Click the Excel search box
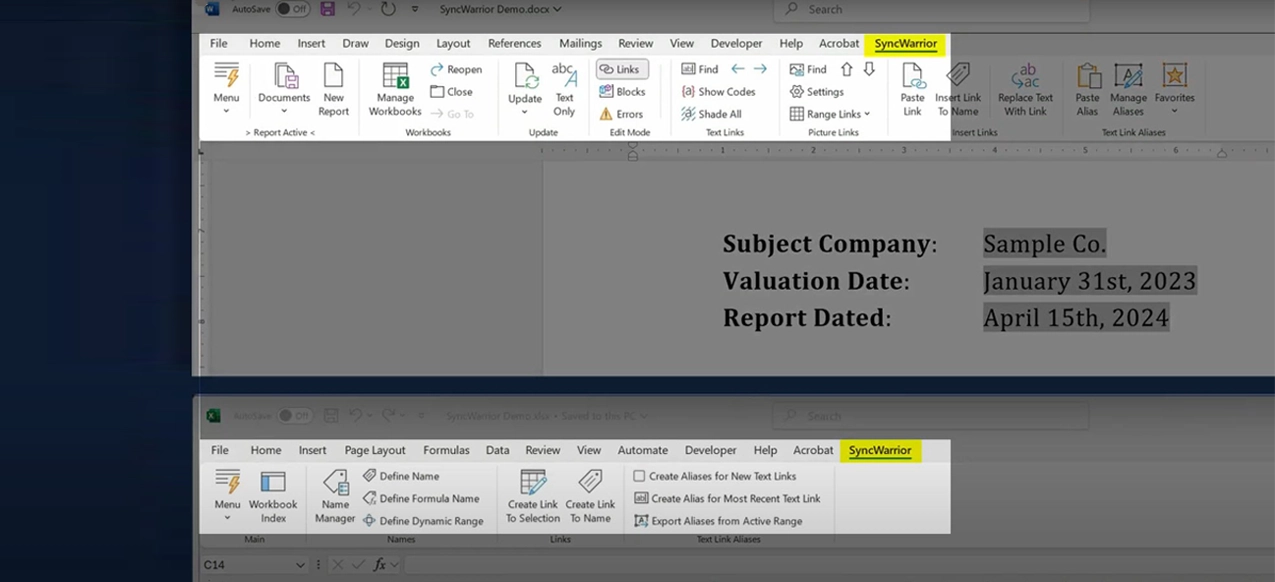Screen dimensions: 1275x582 930,415
